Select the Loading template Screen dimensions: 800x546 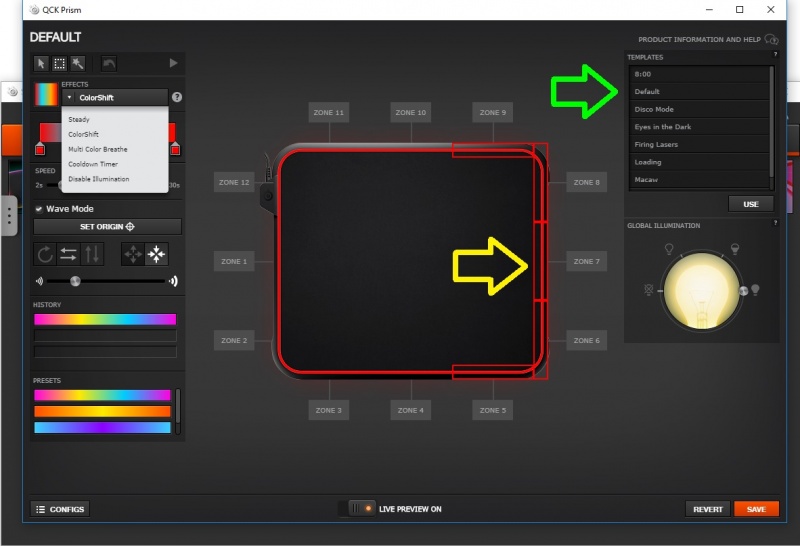coord(699,162)
